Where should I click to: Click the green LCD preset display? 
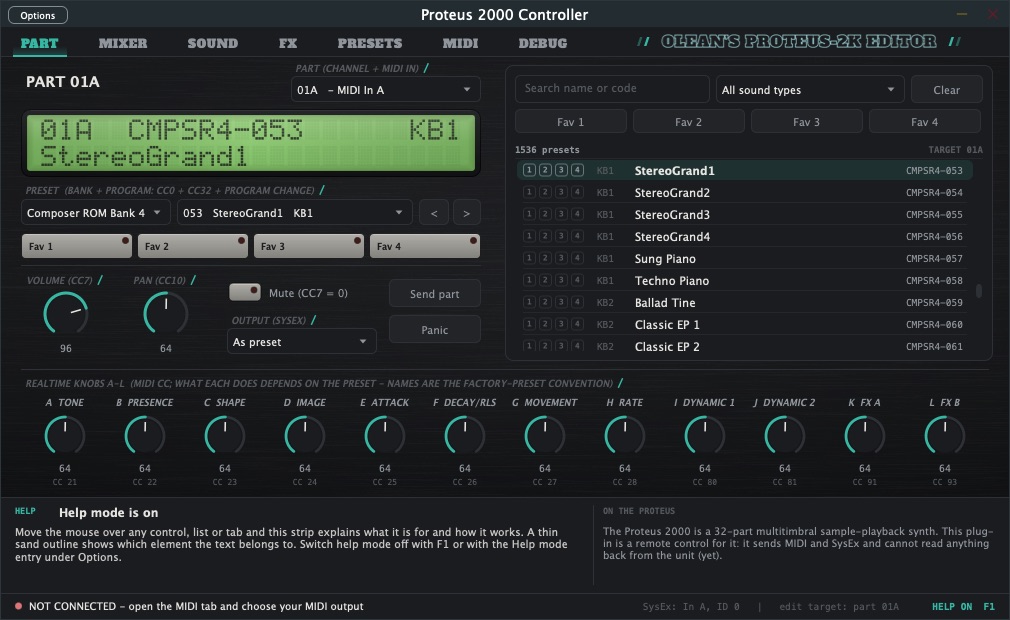(251, 144)
